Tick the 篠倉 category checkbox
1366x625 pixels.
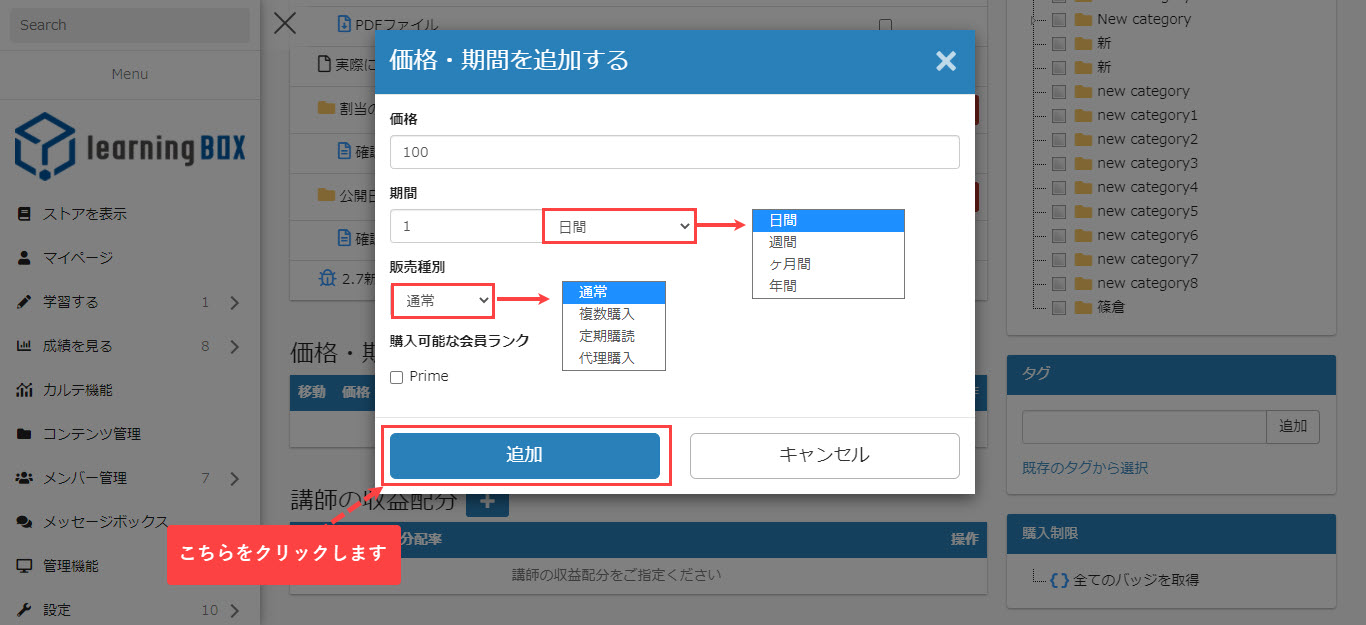1058,307
